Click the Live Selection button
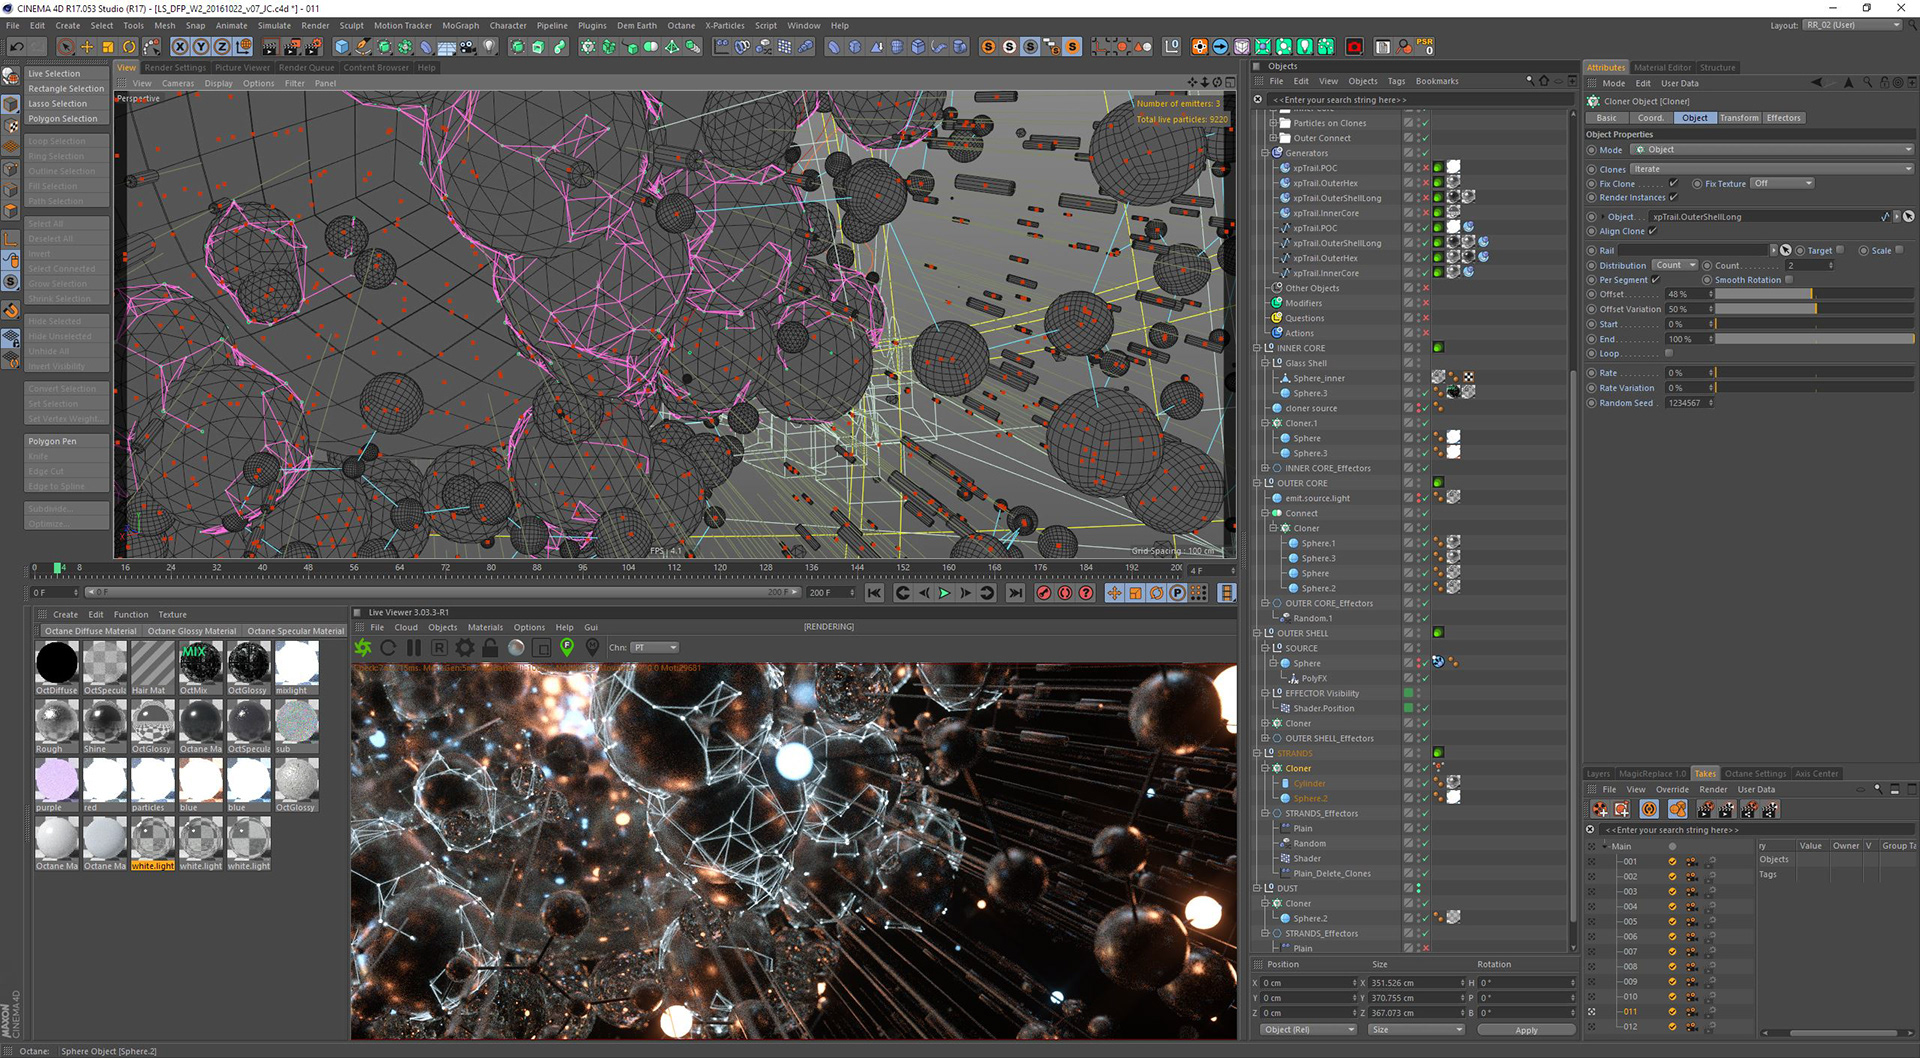 pyautogui.click(x=66, y=74)
